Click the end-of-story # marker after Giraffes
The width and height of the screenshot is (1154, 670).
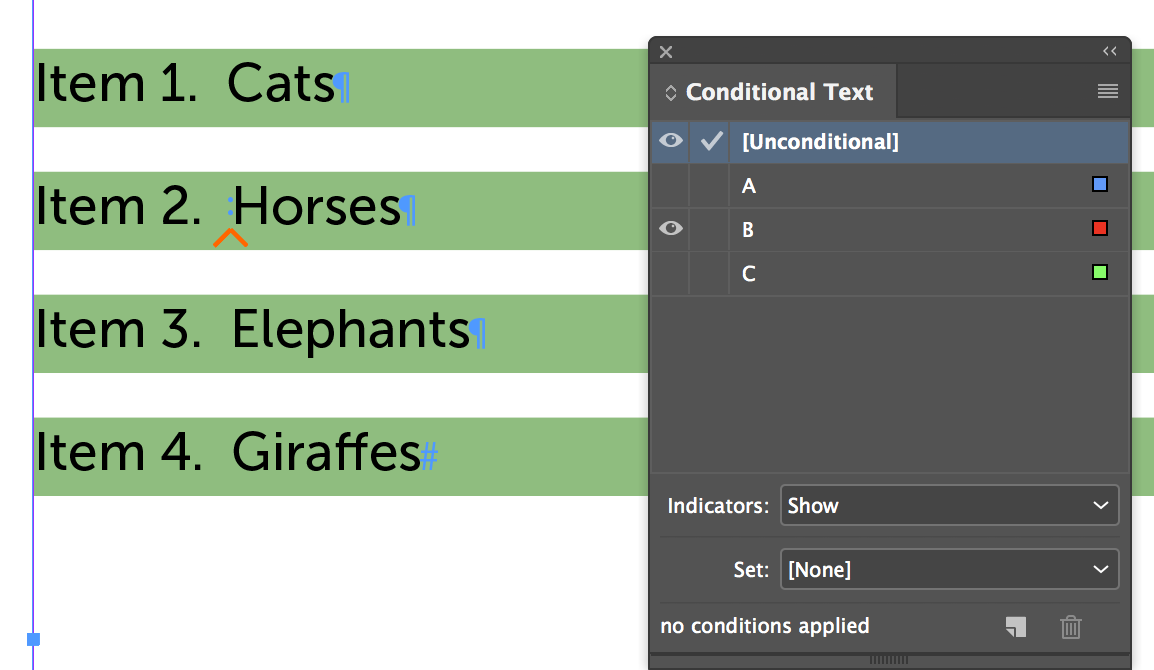(x=430, y=455)
